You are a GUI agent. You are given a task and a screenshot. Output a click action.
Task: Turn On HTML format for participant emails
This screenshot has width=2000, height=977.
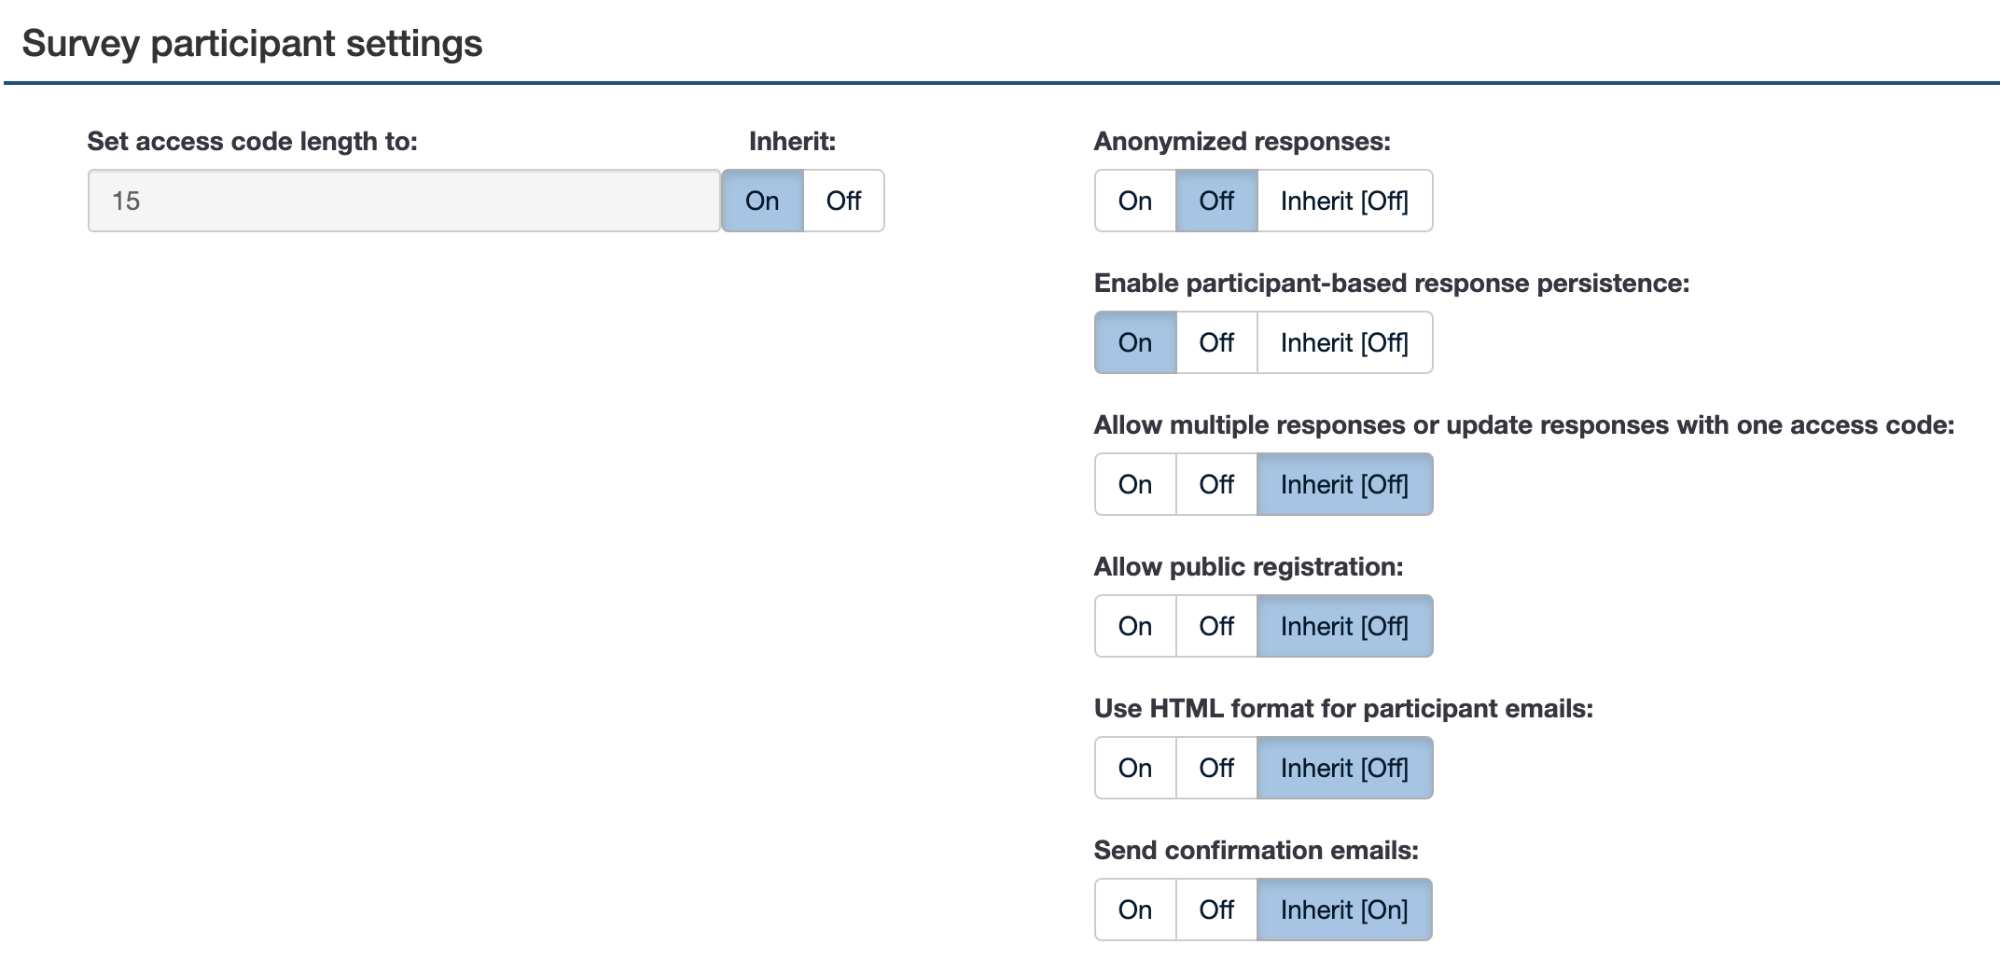[1135, 769]
